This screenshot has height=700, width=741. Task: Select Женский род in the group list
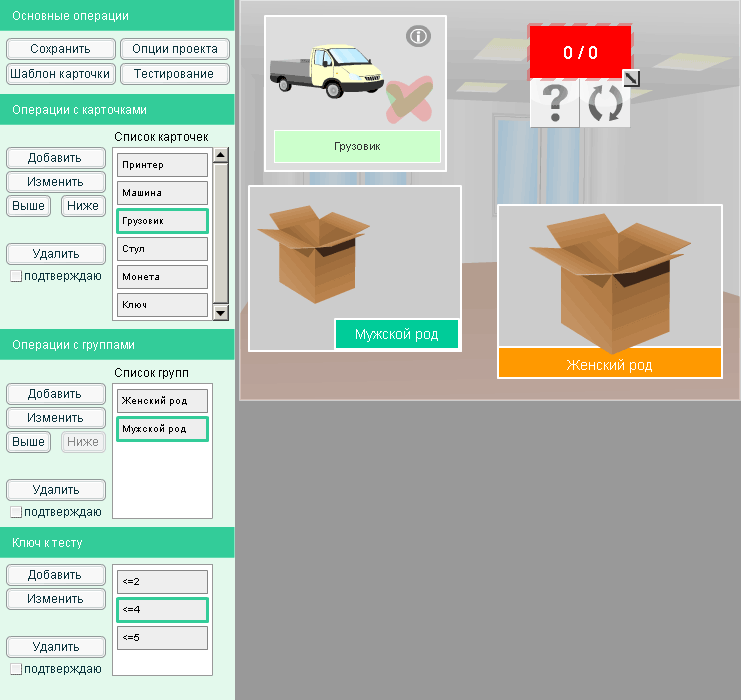point(162,401)
